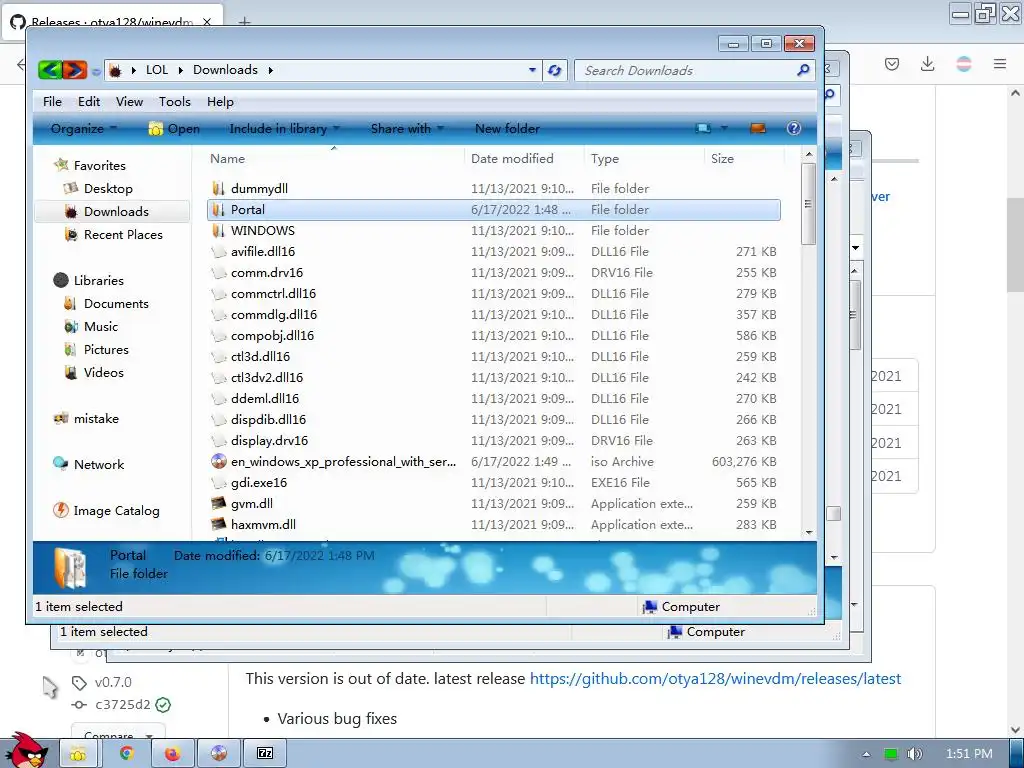Select the display.drv16 file
The height and width of the screenshot is (768, 1024).
point(269,441)
